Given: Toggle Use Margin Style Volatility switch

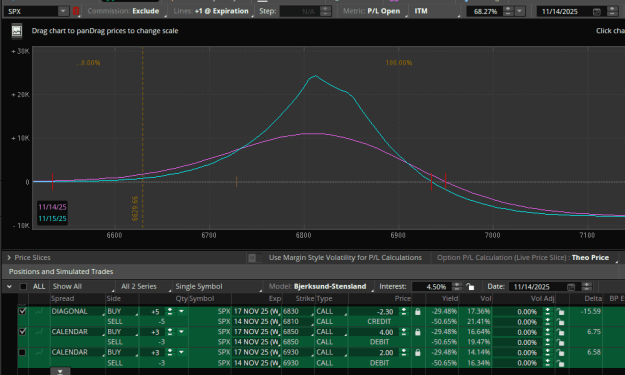Looking at the screenshot, I should 255,258.
